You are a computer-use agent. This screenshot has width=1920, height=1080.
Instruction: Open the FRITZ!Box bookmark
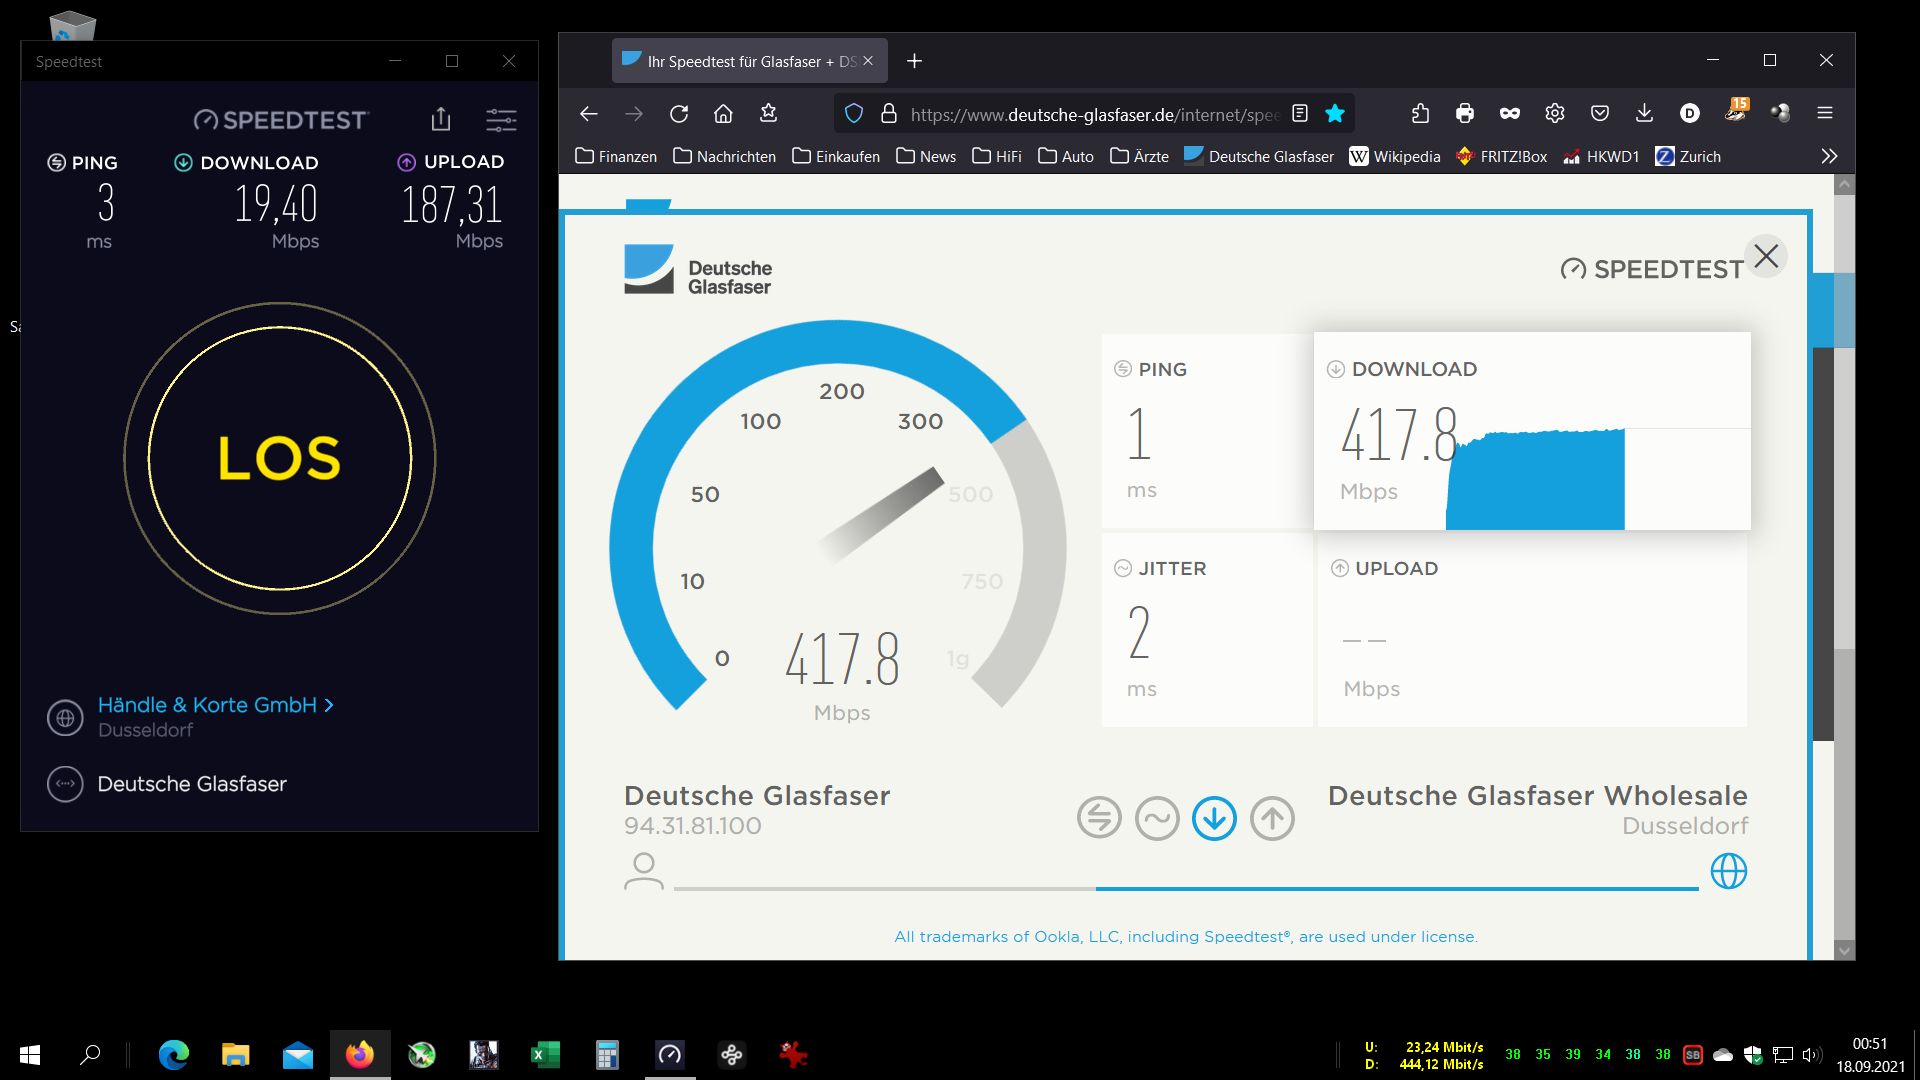(1501, 156)
